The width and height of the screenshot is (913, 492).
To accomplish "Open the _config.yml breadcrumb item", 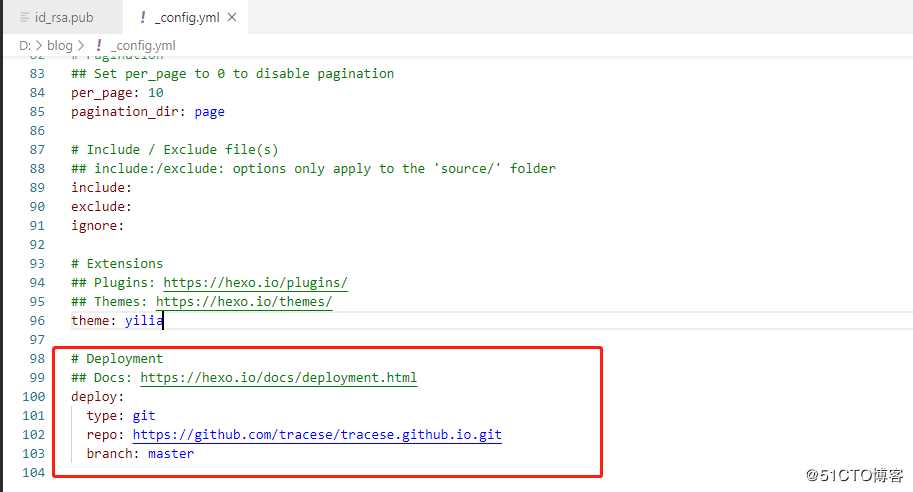I will tap(143, 45).
